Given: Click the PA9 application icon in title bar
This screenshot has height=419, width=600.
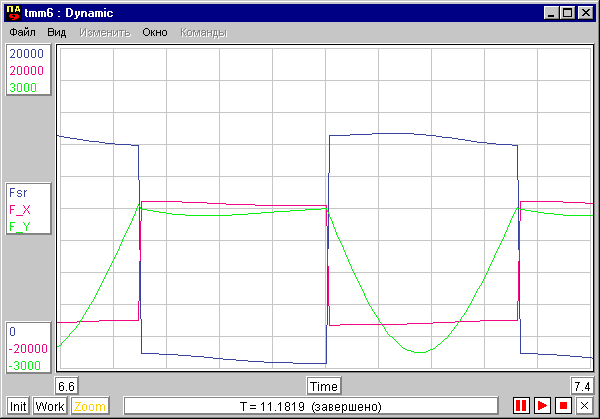Looking at the screenshot, I should 14,13.
